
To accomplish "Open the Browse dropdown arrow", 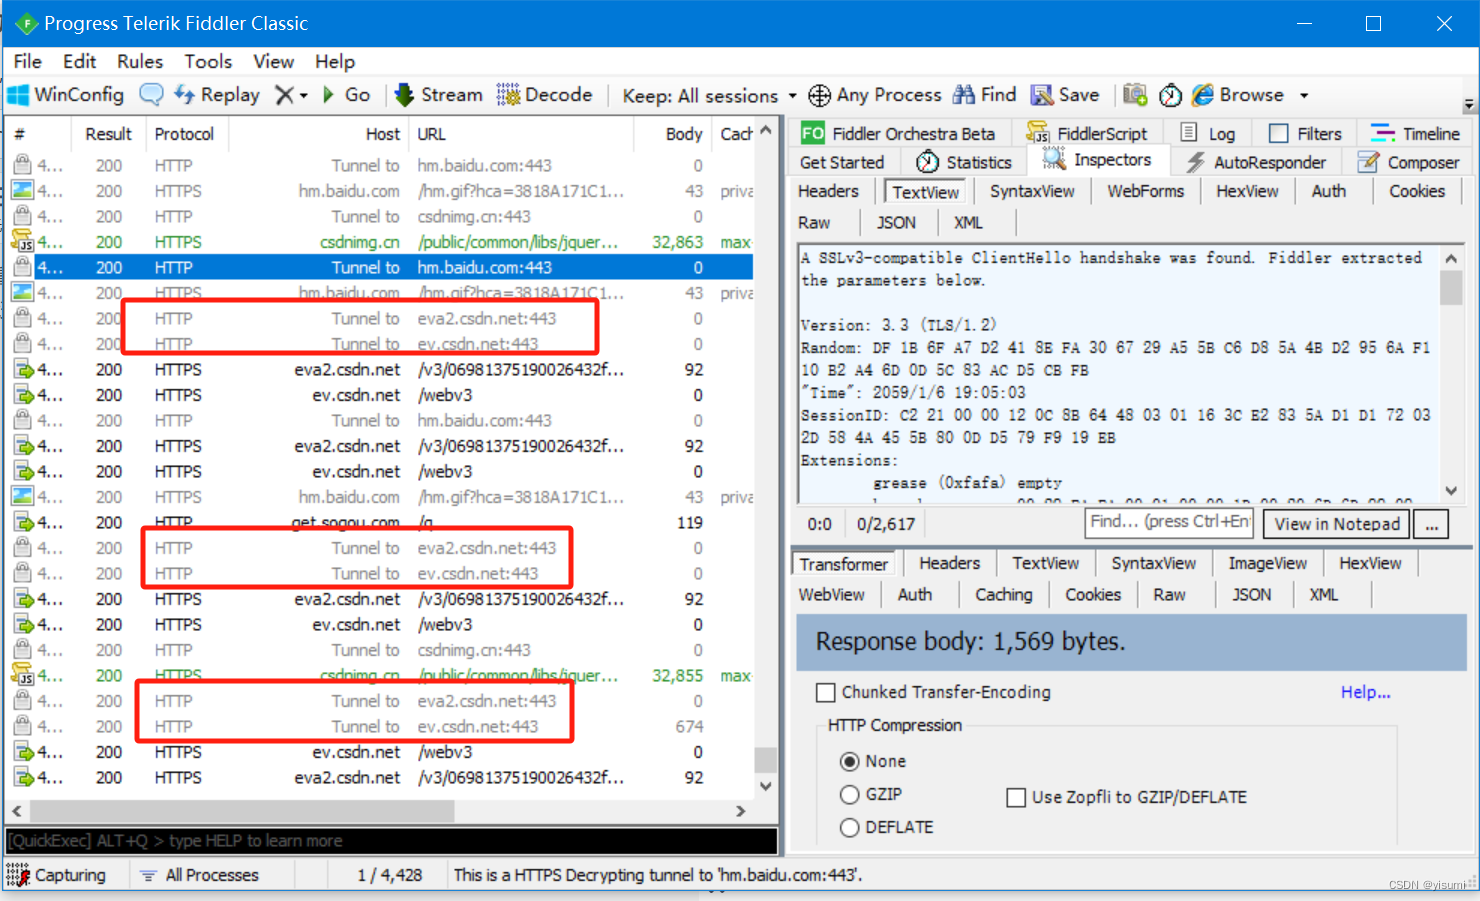I will coord(1304,96).
